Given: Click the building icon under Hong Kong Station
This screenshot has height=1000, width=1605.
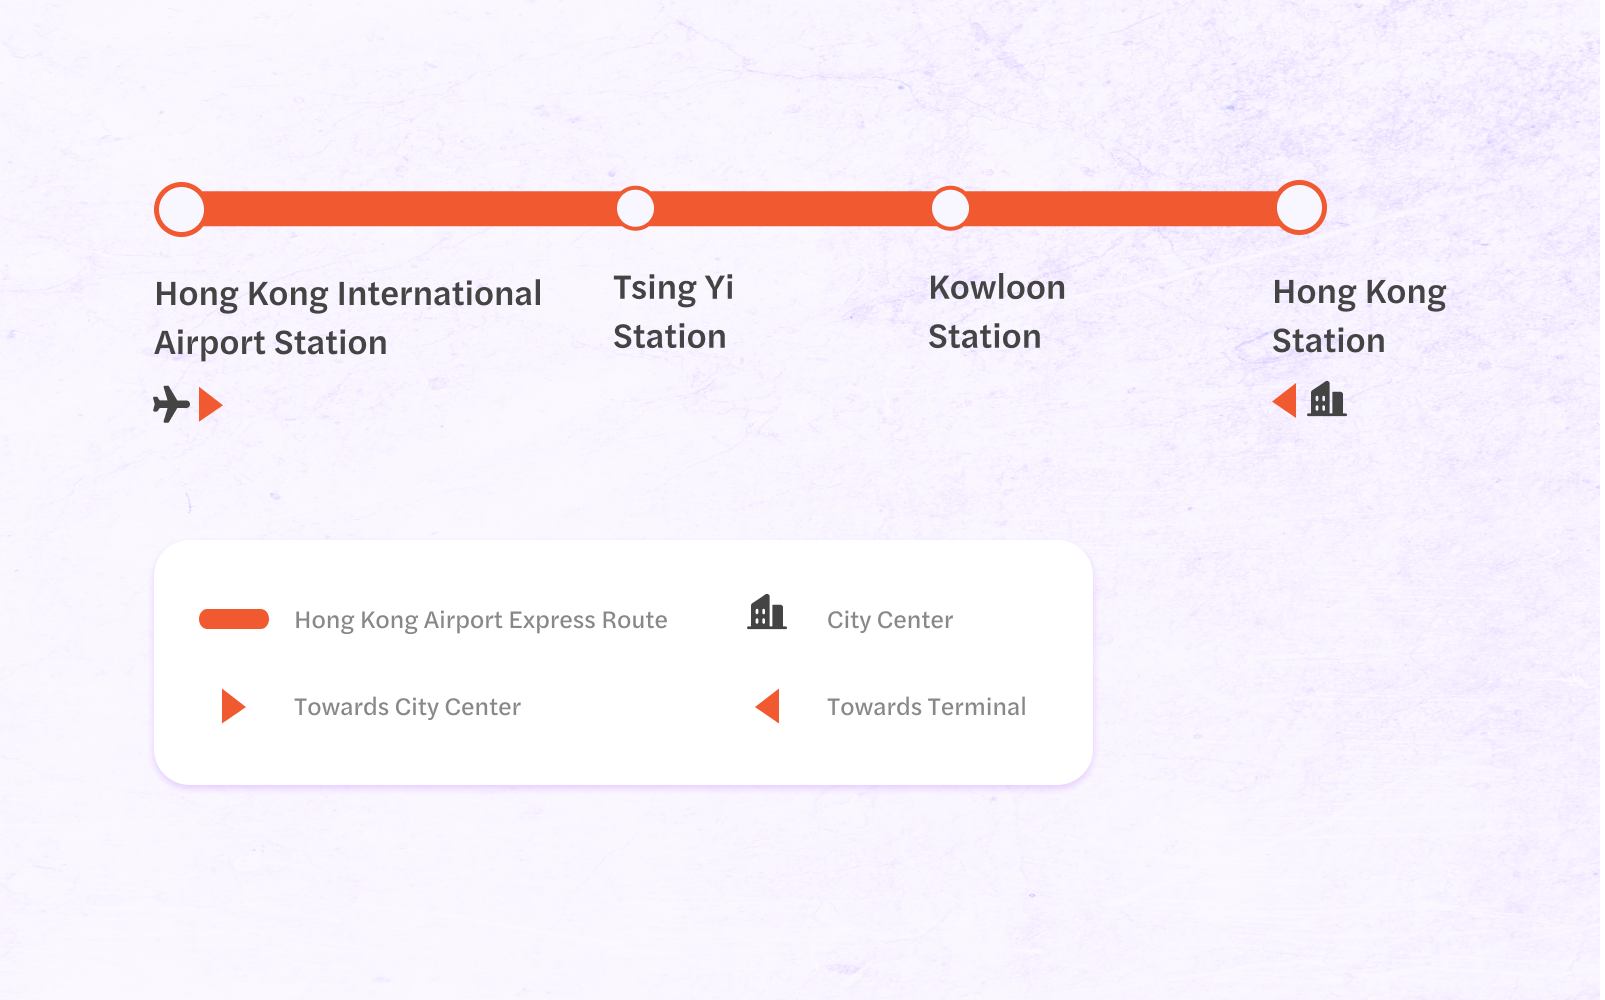Looking at the screenshot, I should [1327, 399].
